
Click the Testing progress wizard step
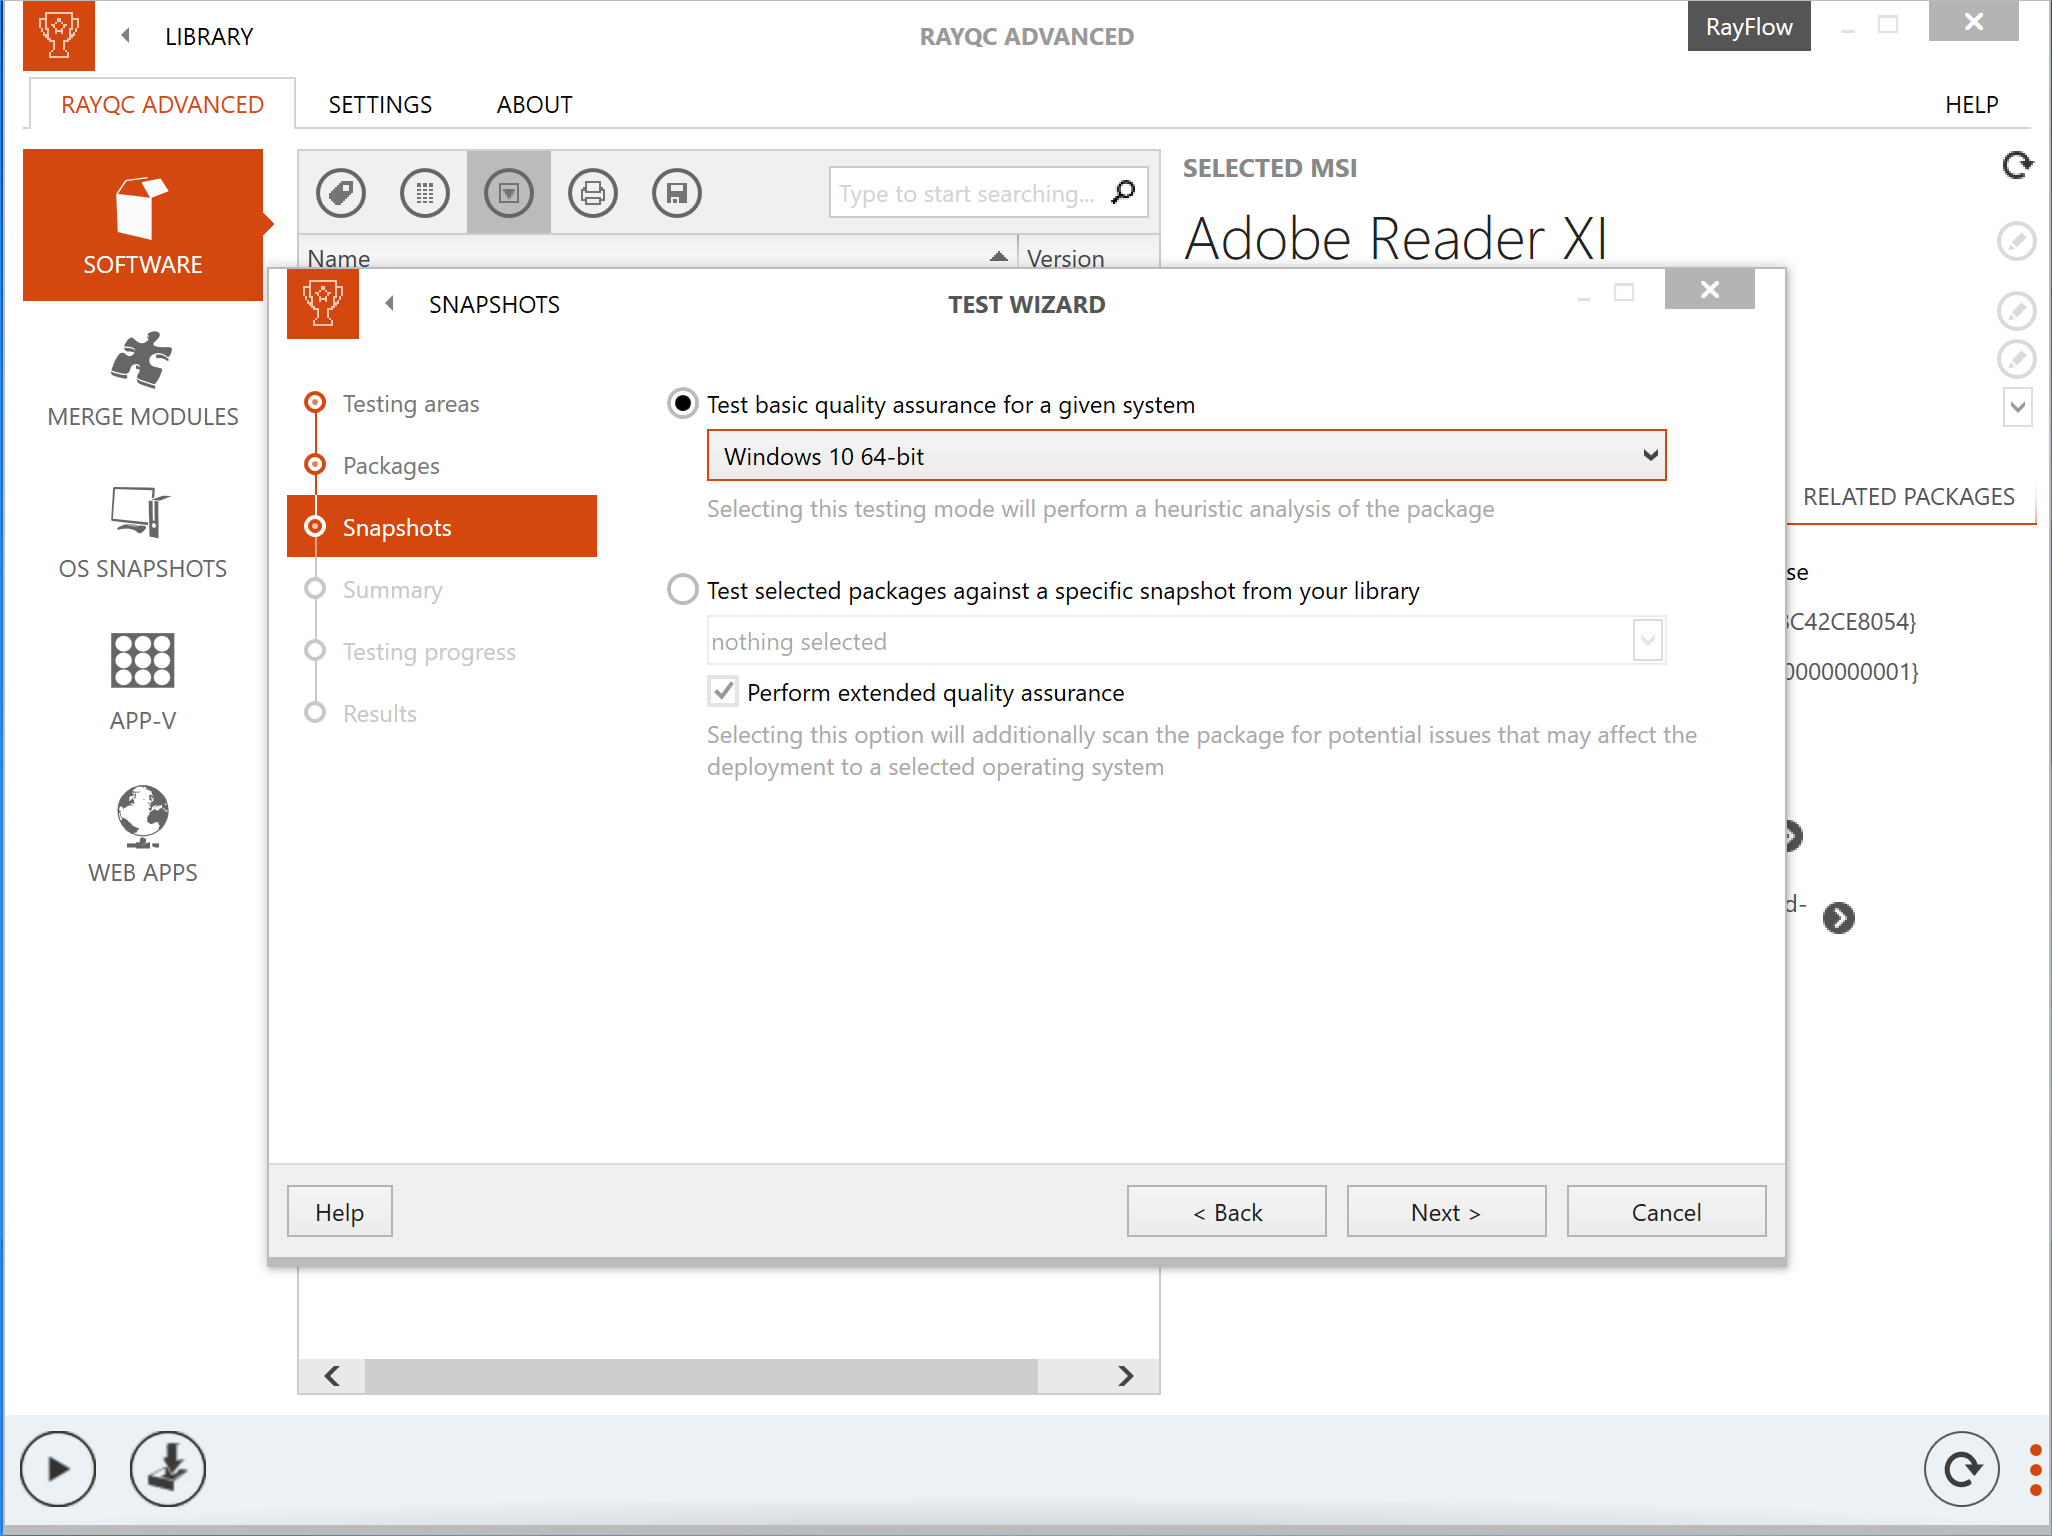click(x=429, y=652)
